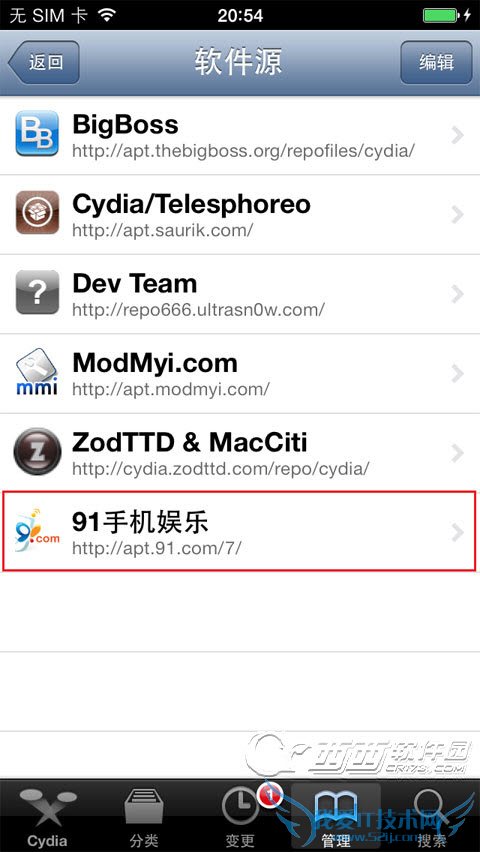Tap the 编辑 edit button
480x852 pixels.
pos(436,62)
